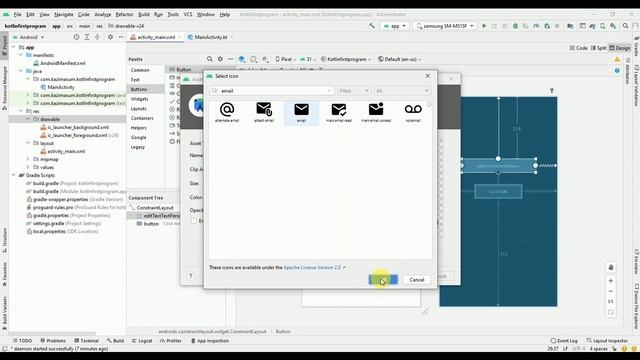This screenshot has height=360, width=640.
Task: Switch editor to Design view
Action: pyautogui.click(x=620, y=48)
